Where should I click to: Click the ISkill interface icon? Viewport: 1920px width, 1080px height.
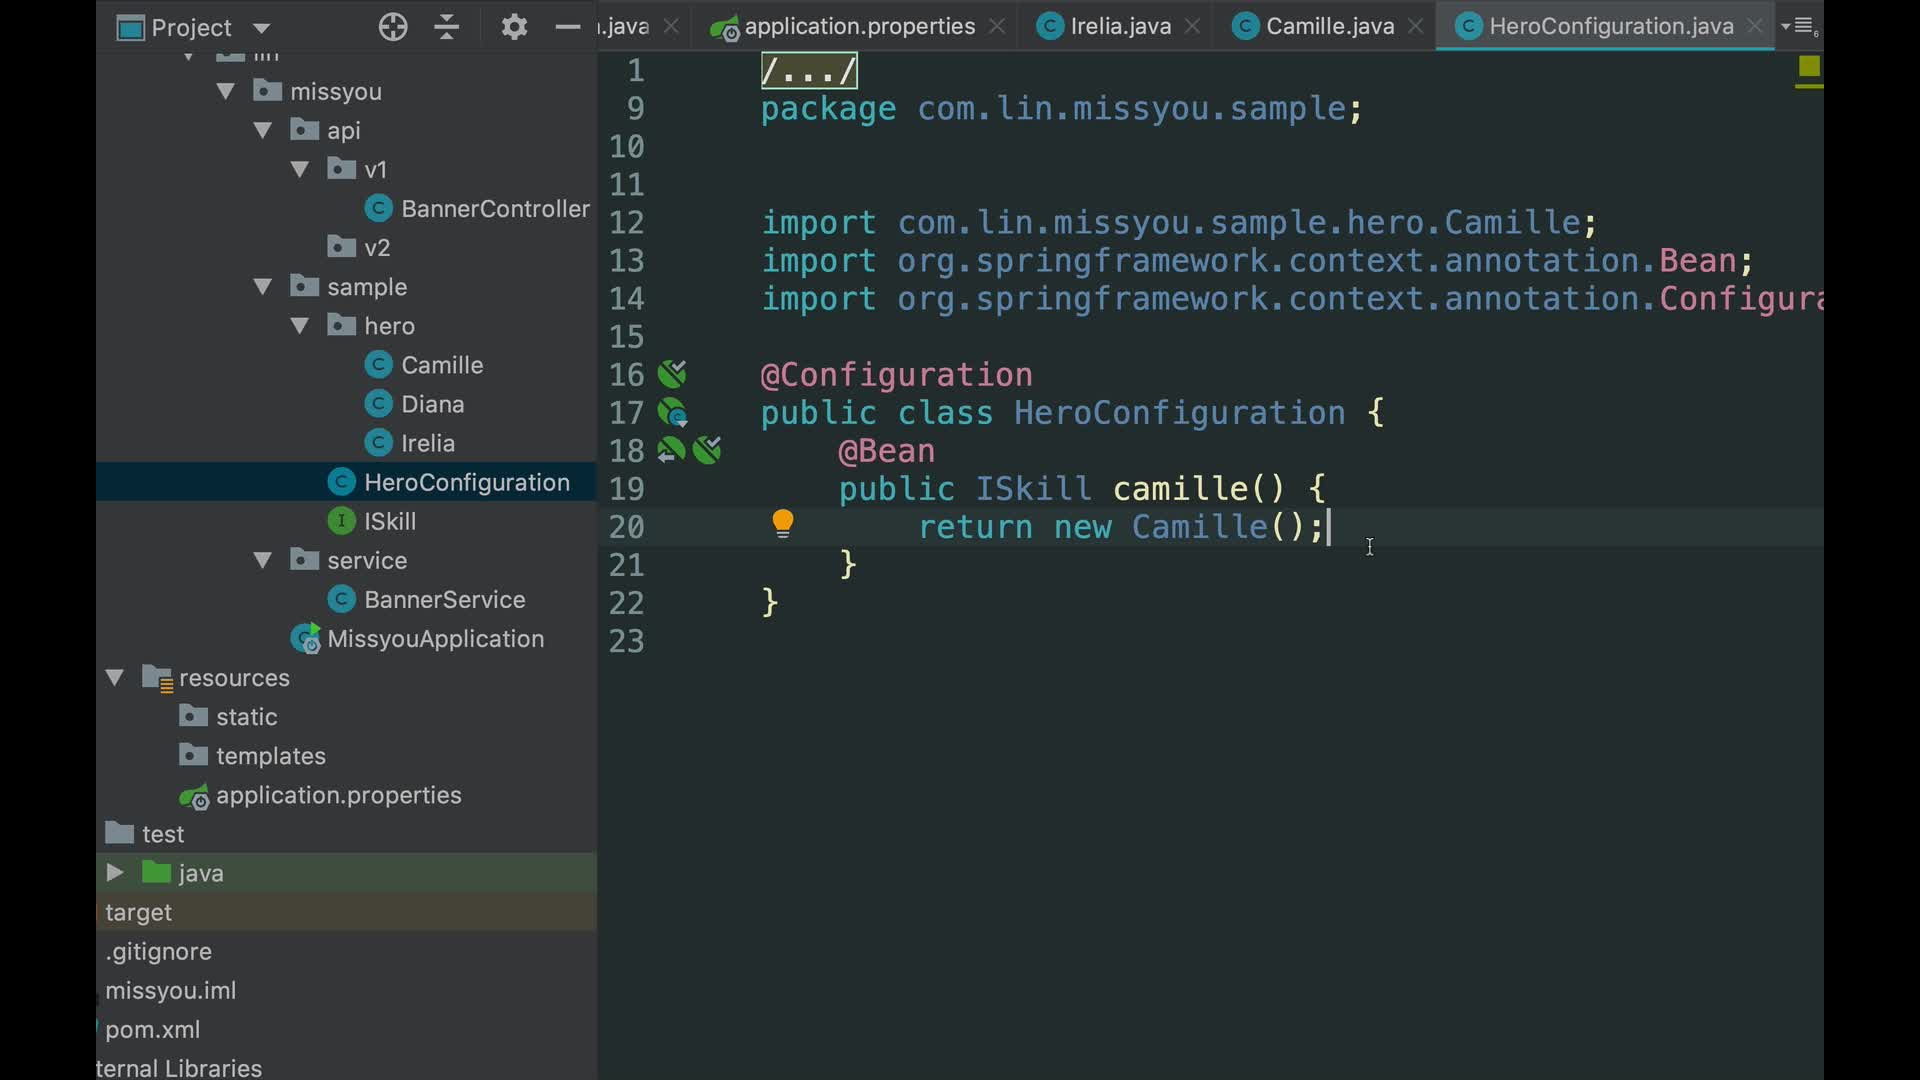341,521
